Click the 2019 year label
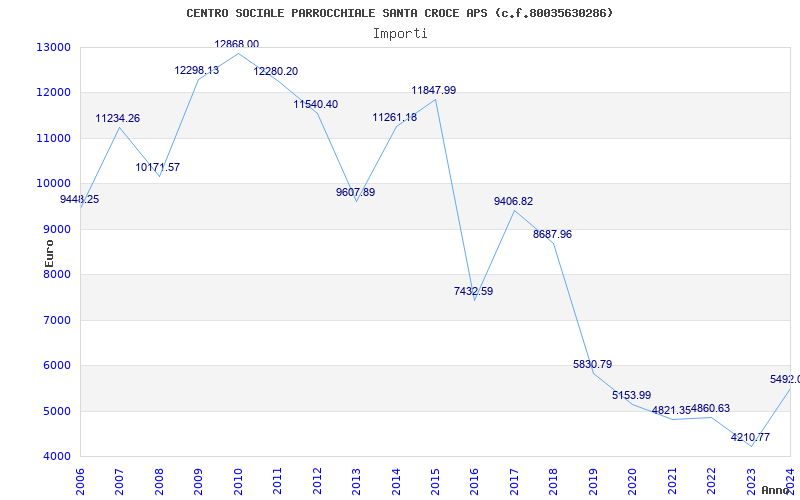800x500 pixels. pos(593,481)
